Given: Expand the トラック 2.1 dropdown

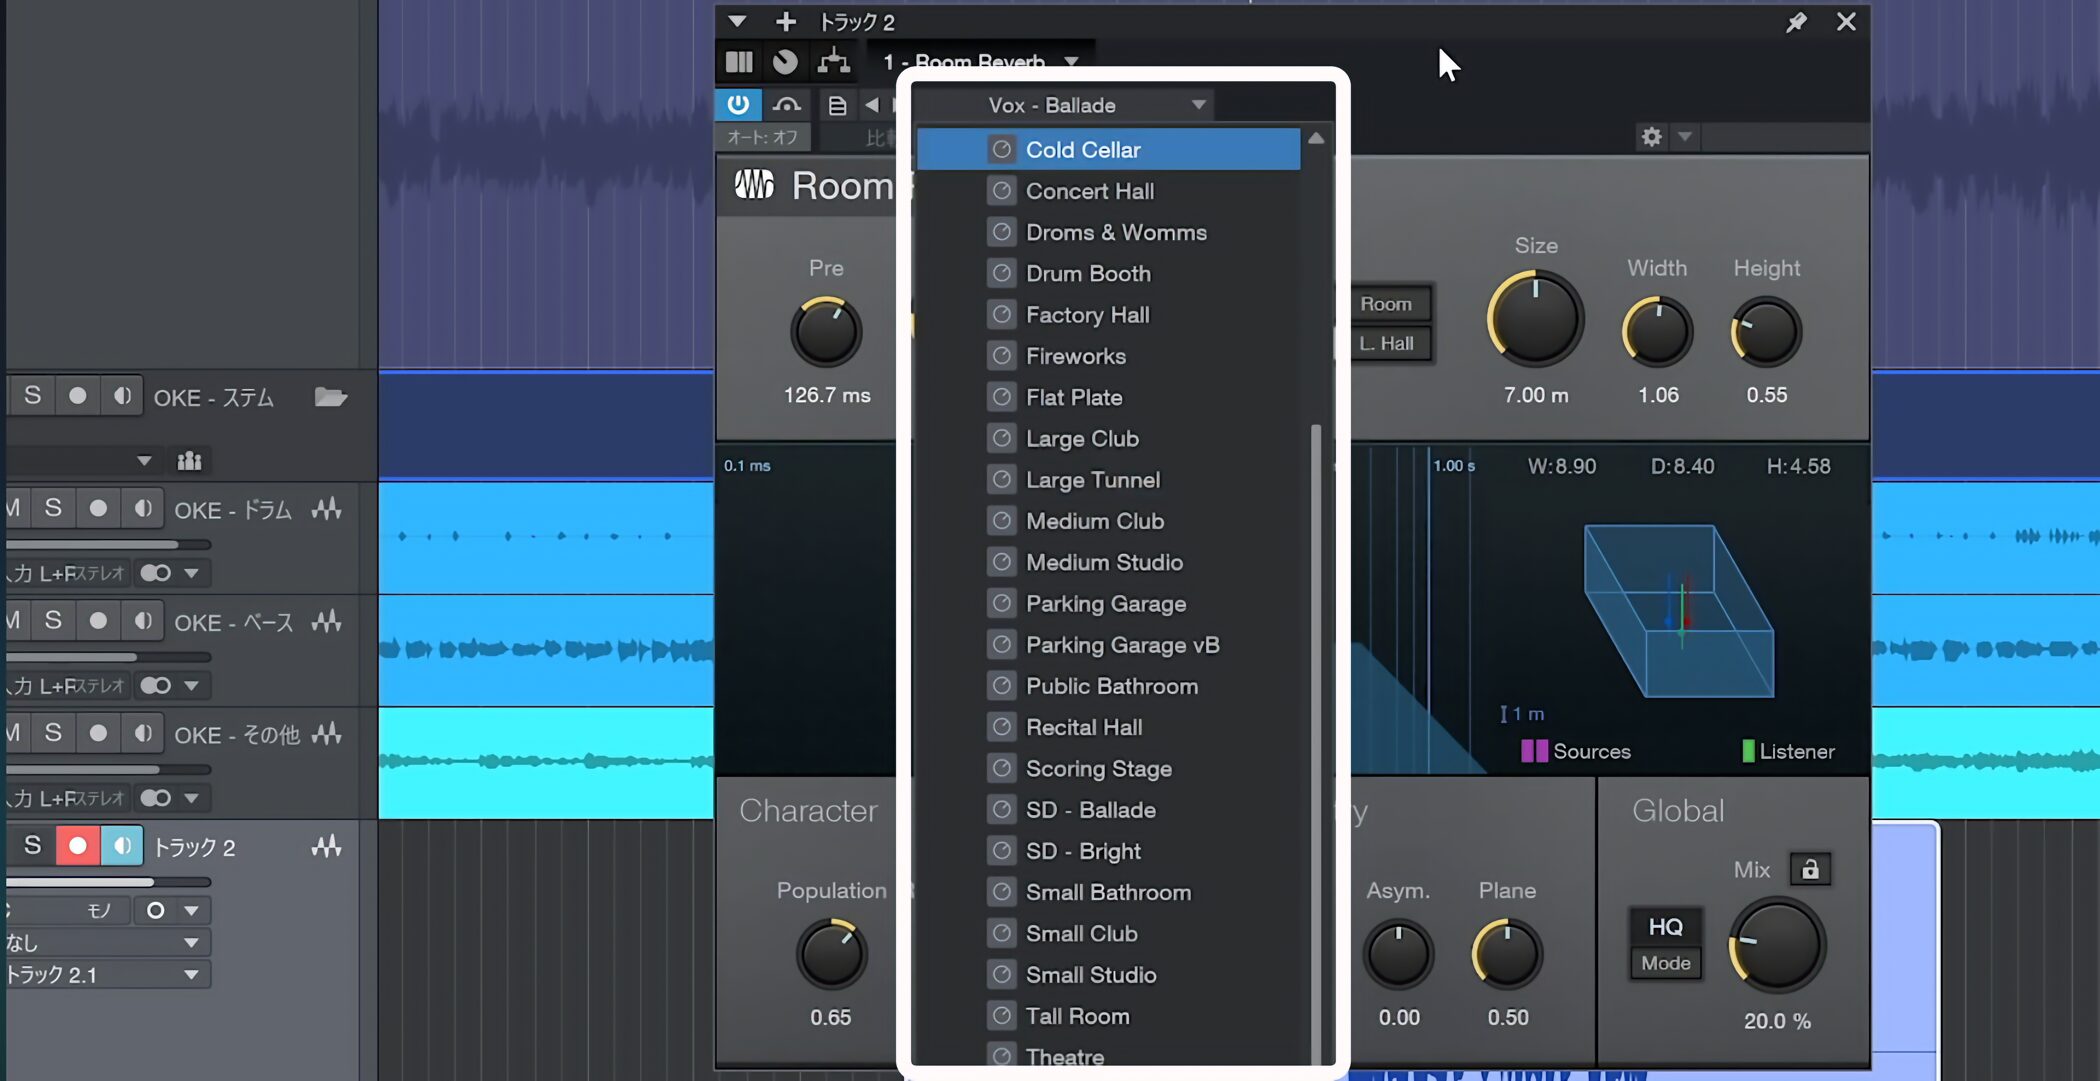Looking at the screenshot, I should point(190,975).
